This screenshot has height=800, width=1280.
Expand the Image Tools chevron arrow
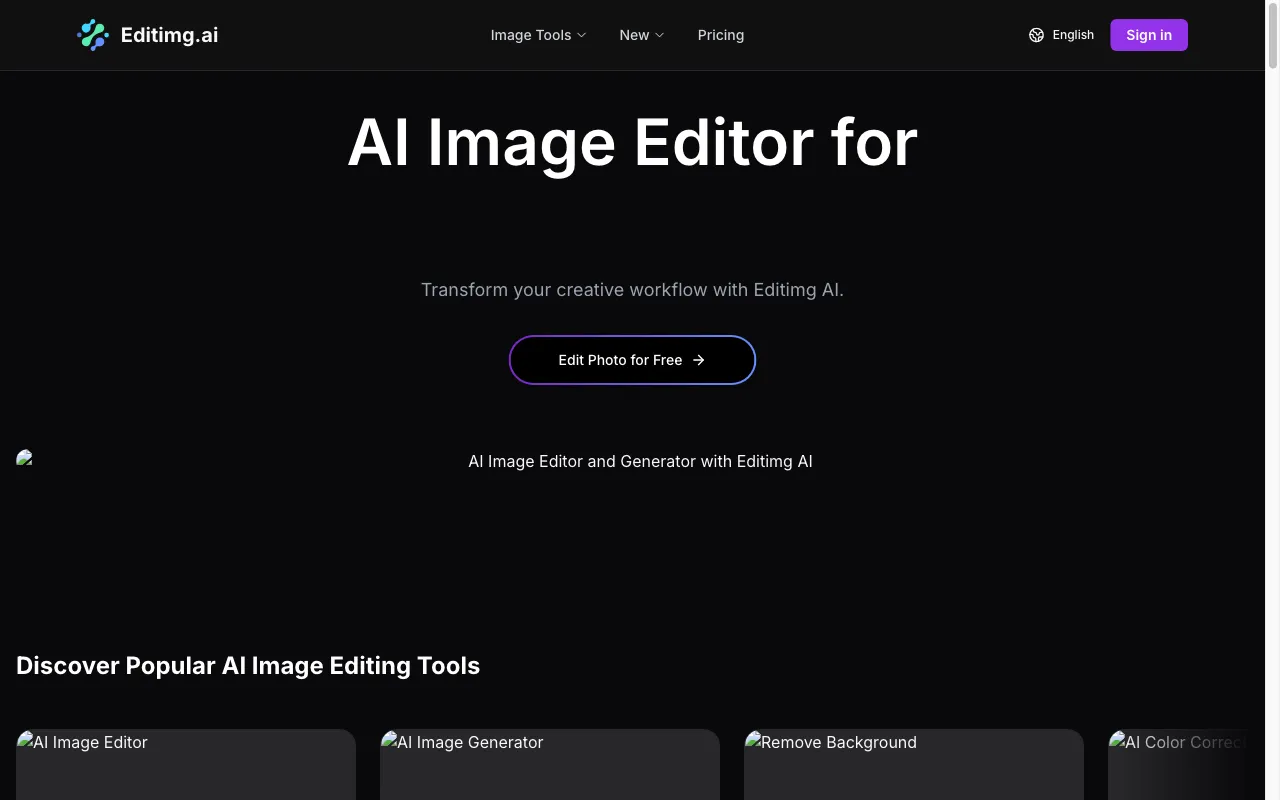tap(581, 35)
